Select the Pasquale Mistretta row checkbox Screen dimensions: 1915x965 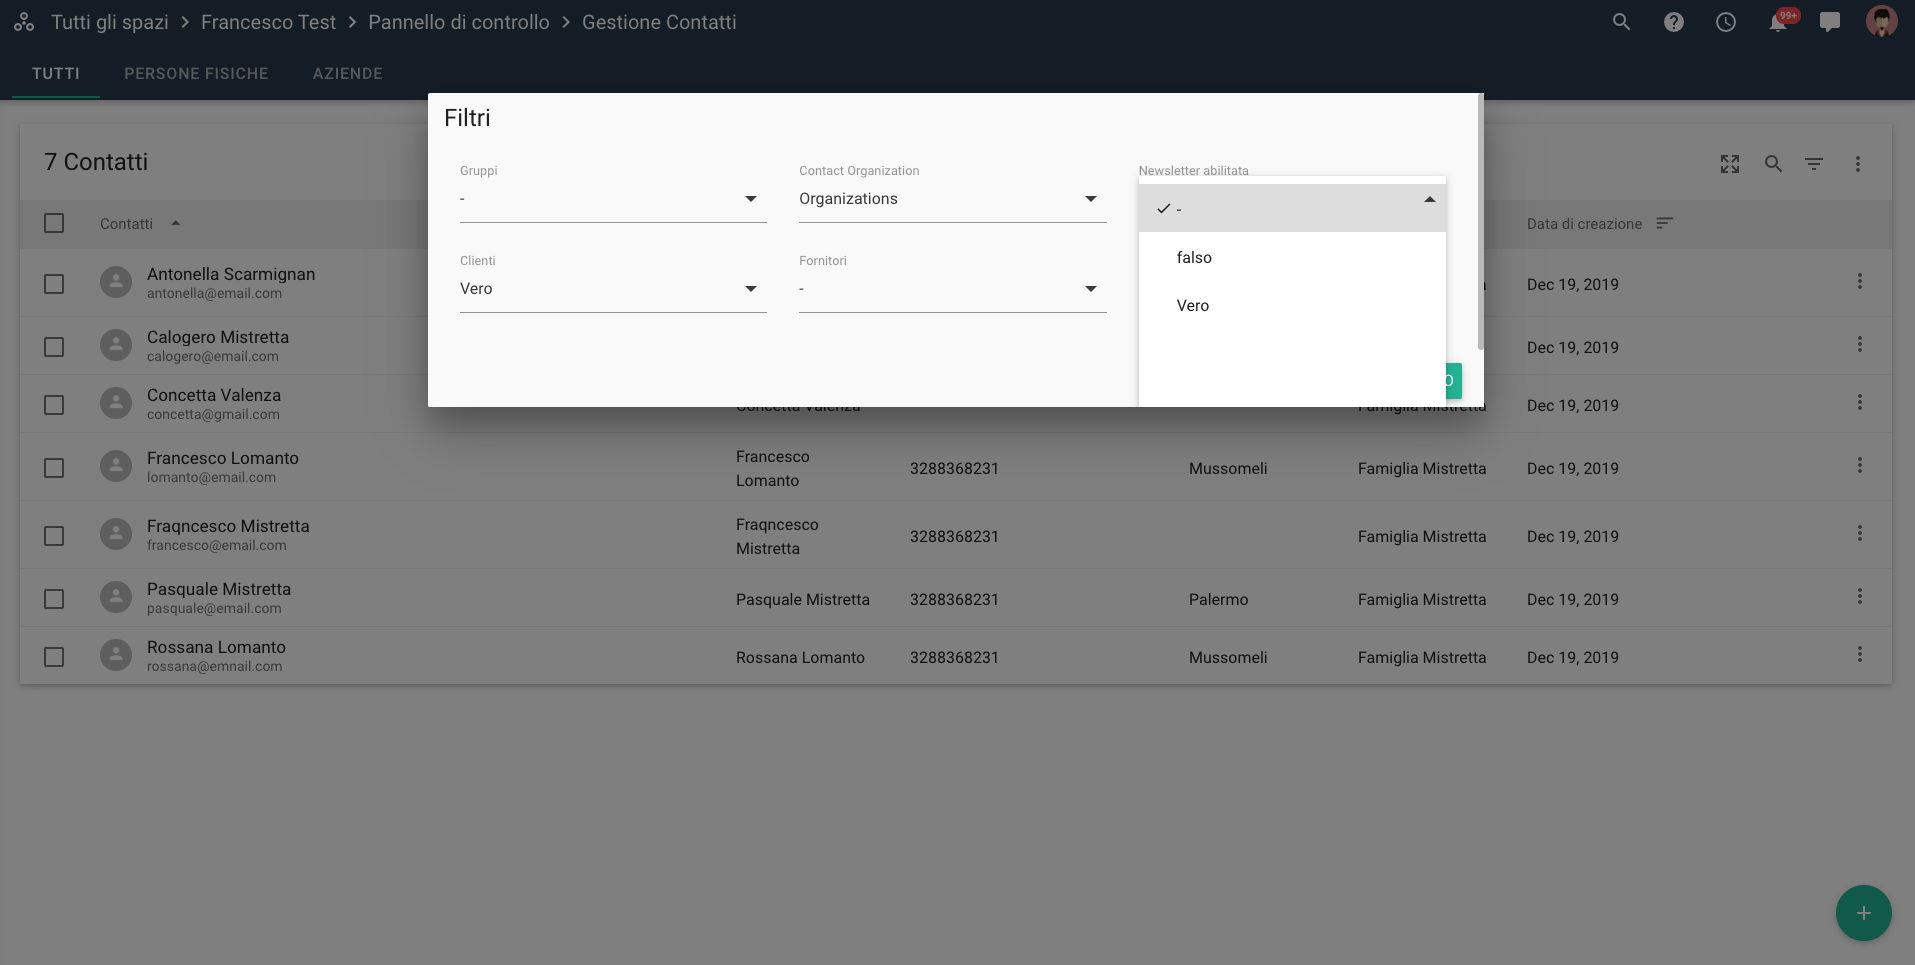(x=54, y=599)
